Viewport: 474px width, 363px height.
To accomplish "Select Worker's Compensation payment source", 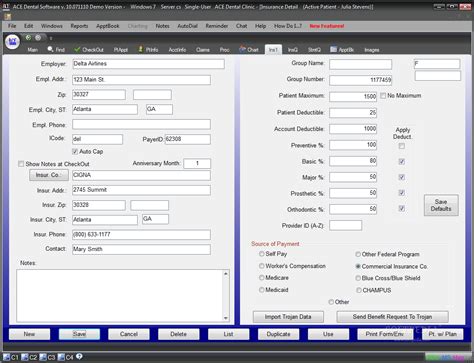I will 262,266.
